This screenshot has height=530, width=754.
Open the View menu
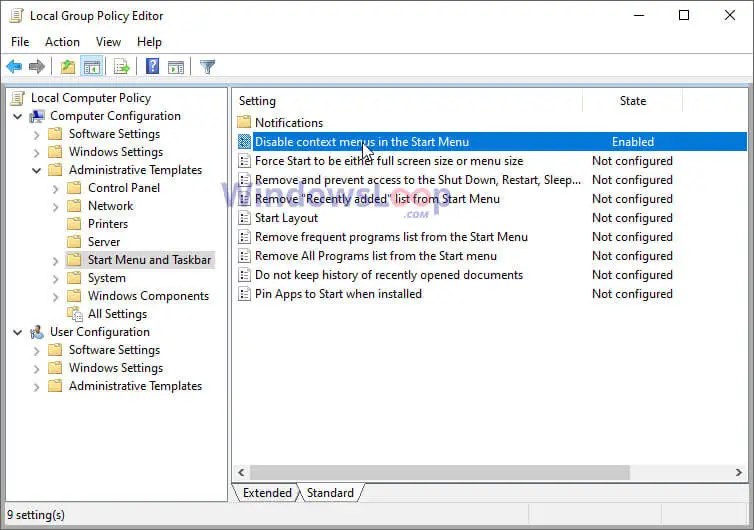point(108,42)
